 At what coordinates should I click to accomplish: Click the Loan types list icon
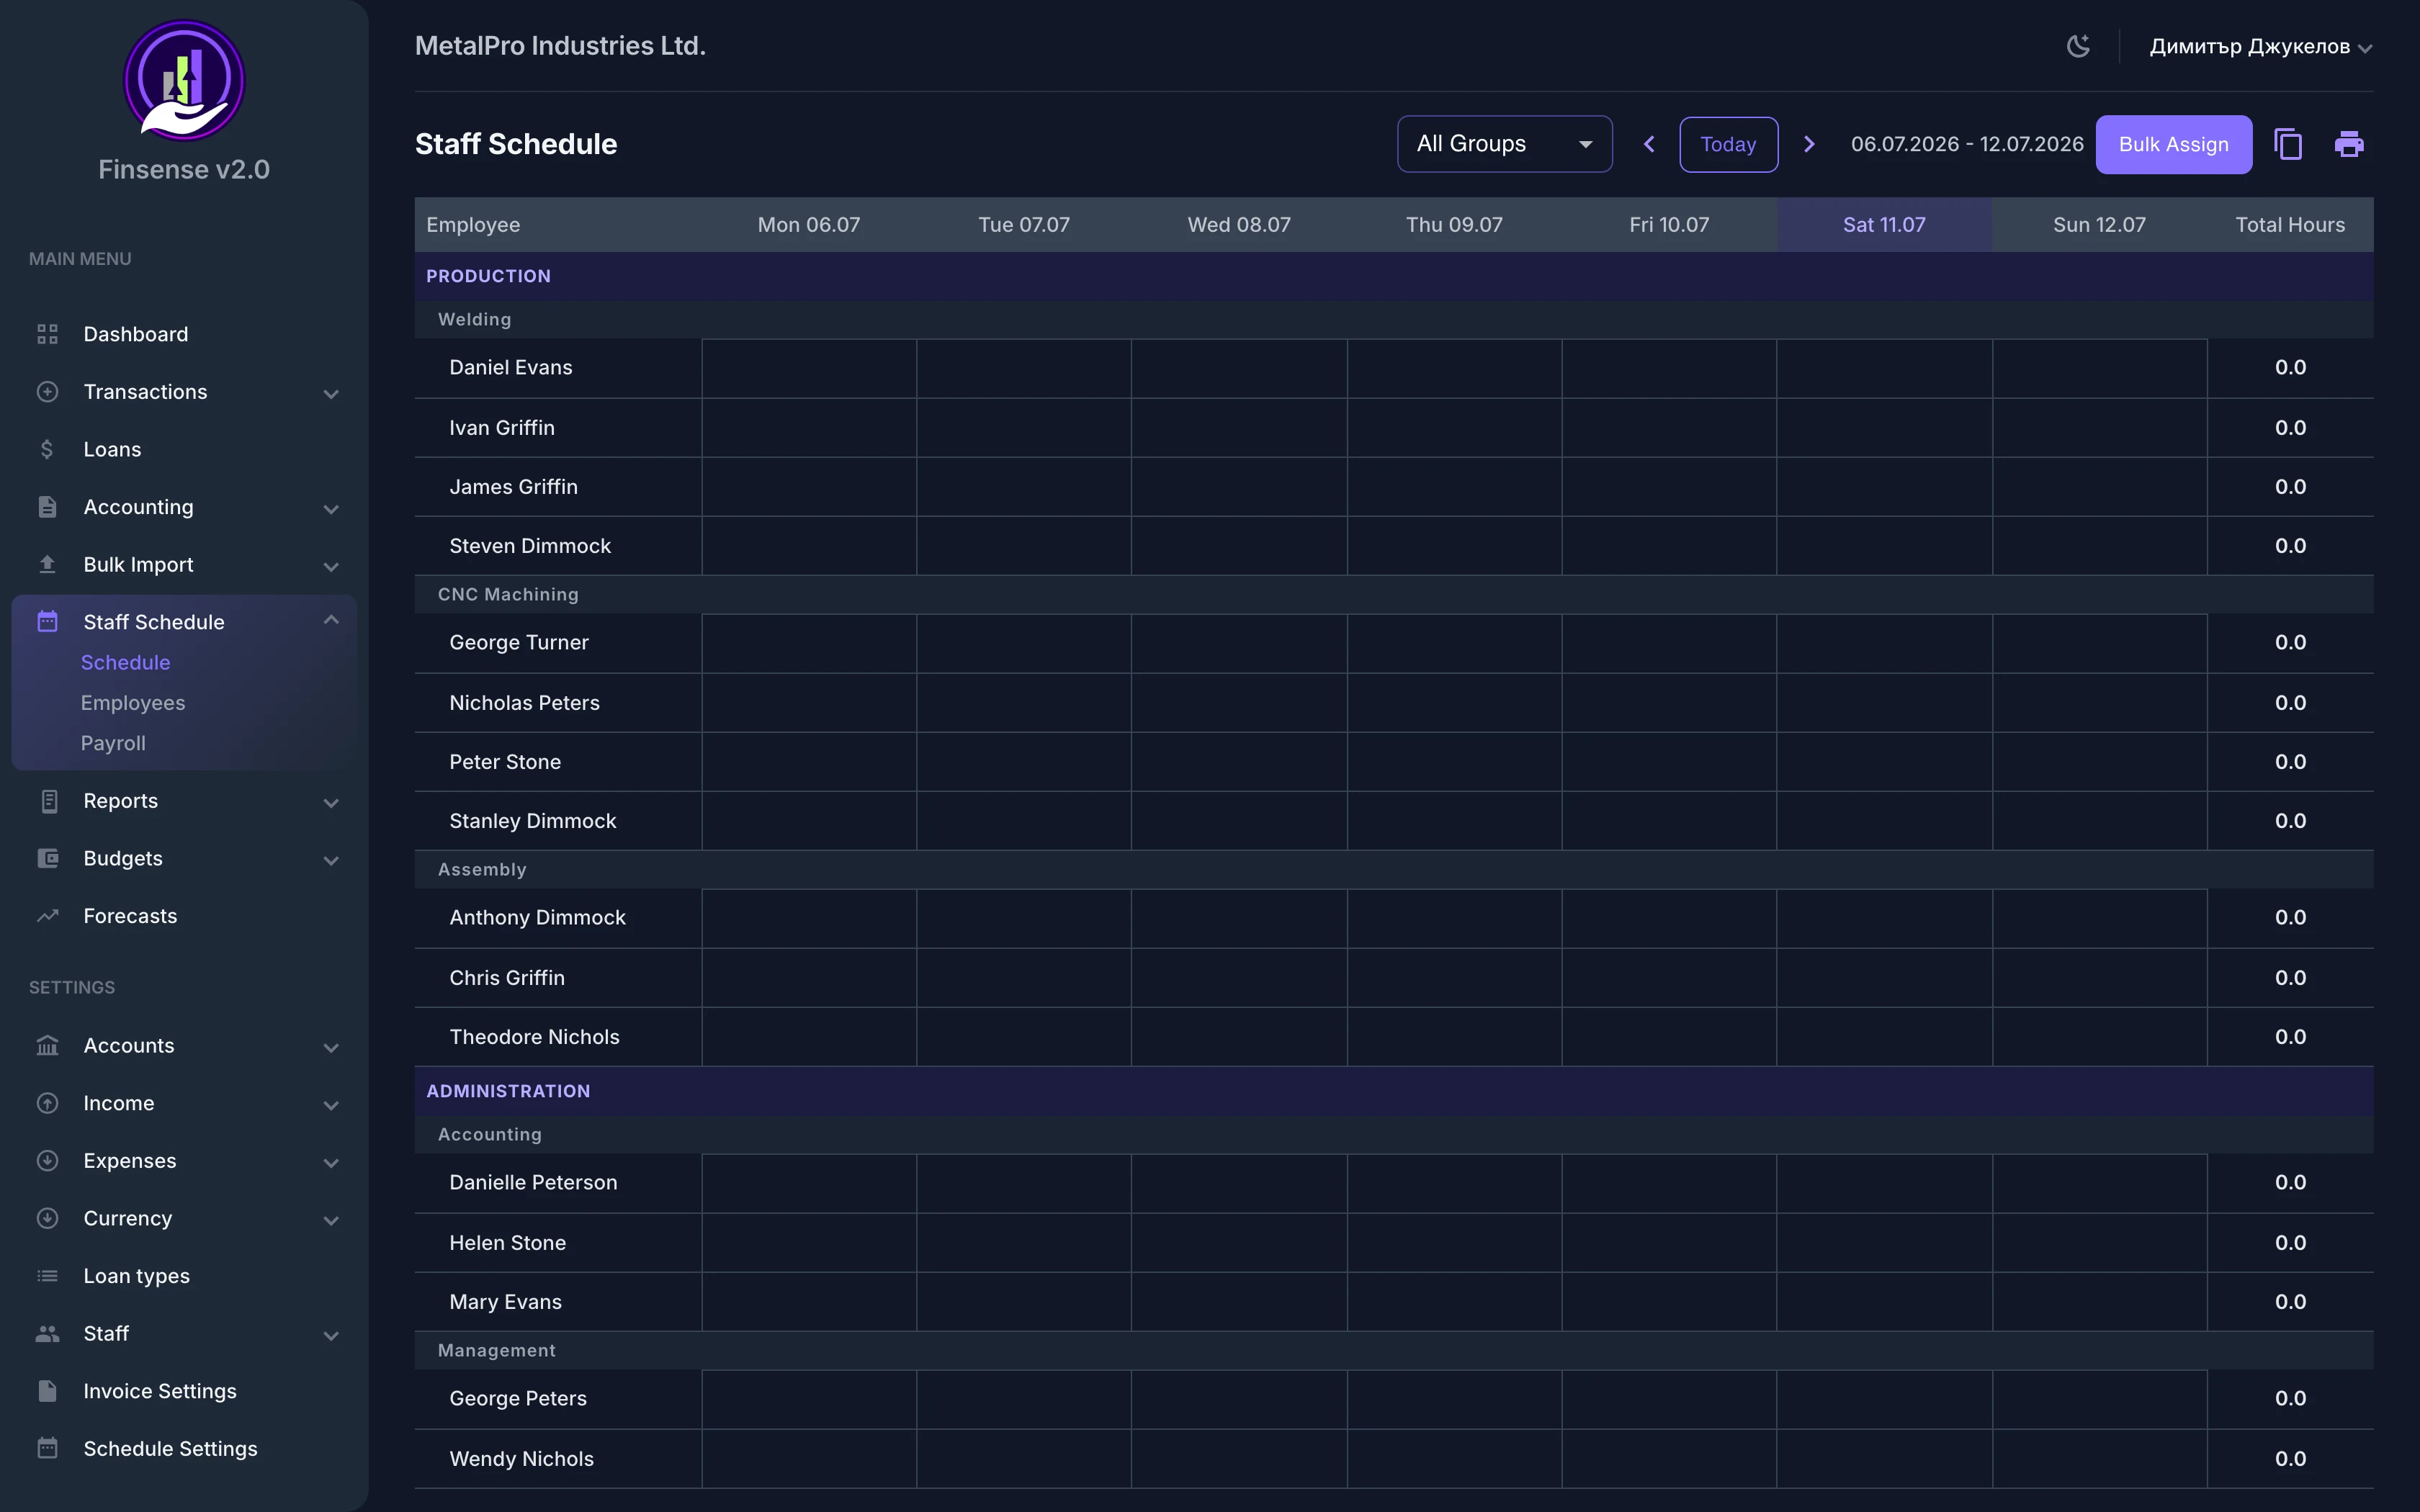[x=47, y=1276]
